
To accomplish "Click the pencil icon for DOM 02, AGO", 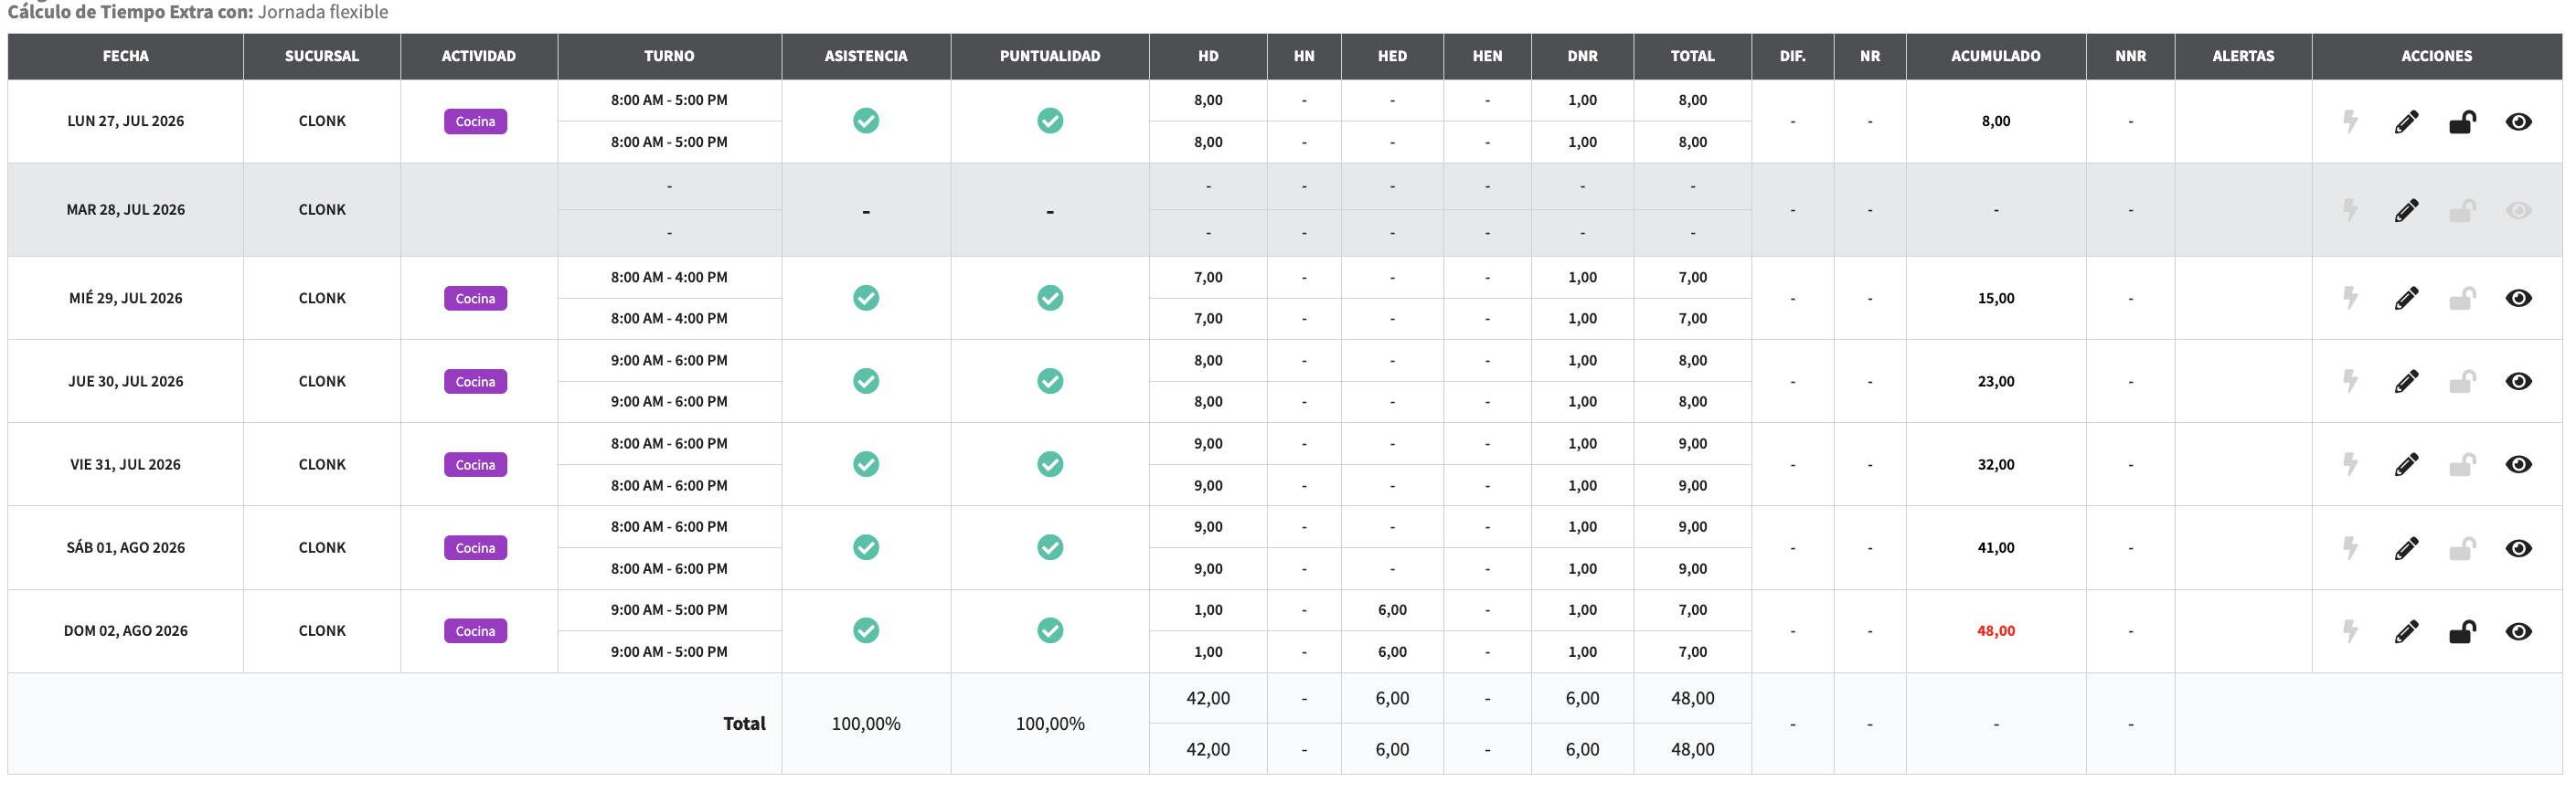I will (x=2406, y=631).
